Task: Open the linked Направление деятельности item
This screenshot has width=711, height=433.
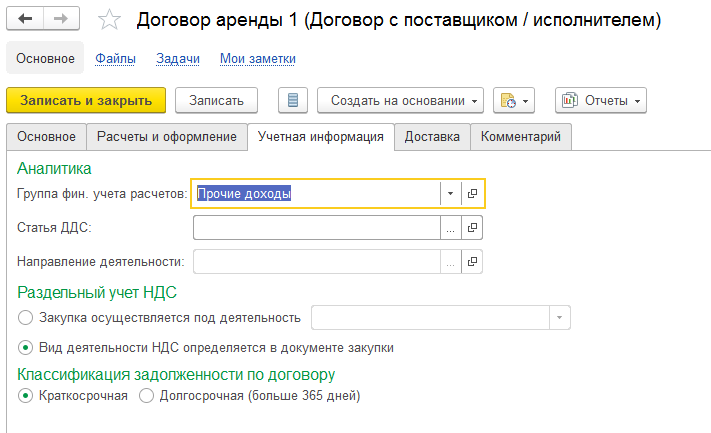Action: click(x=472, y=262)
